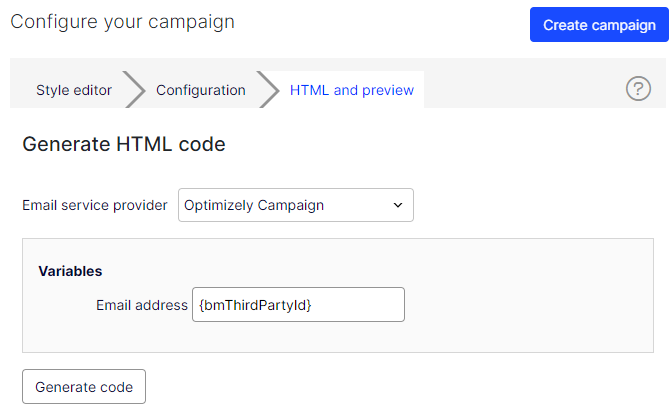Click the Optimizely Campaign selected value
Screen dimensions: 670x410
coord(254,205)
